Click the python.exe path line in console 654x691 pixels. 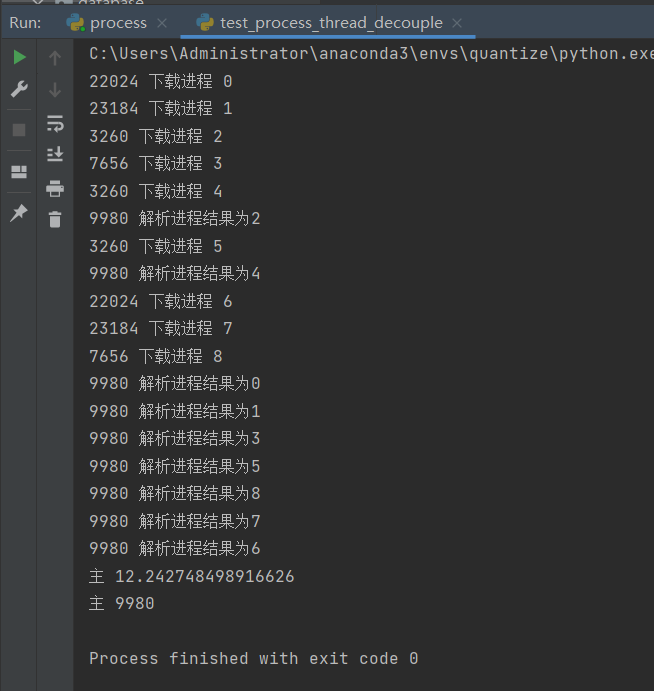click(370, 54)
